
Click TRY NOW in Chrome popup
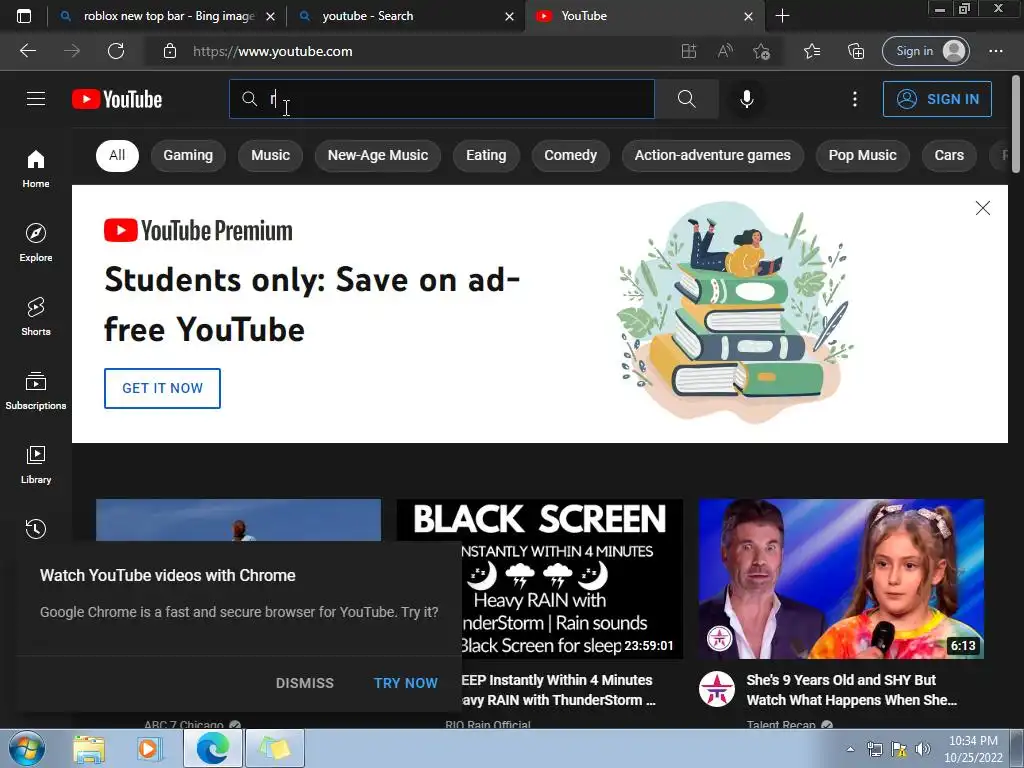pyautogui.click(x=406, y=682)
